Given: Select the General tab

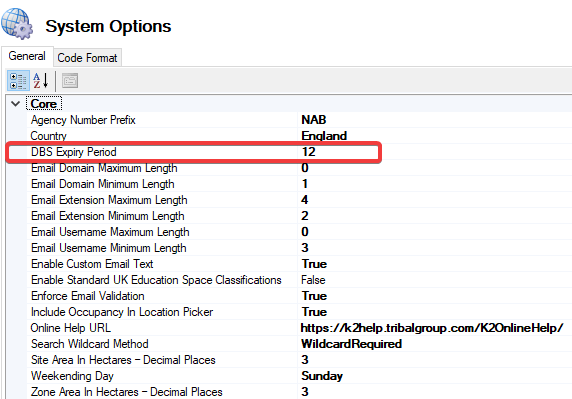Looking at the screenshot, I should point(27,56).
